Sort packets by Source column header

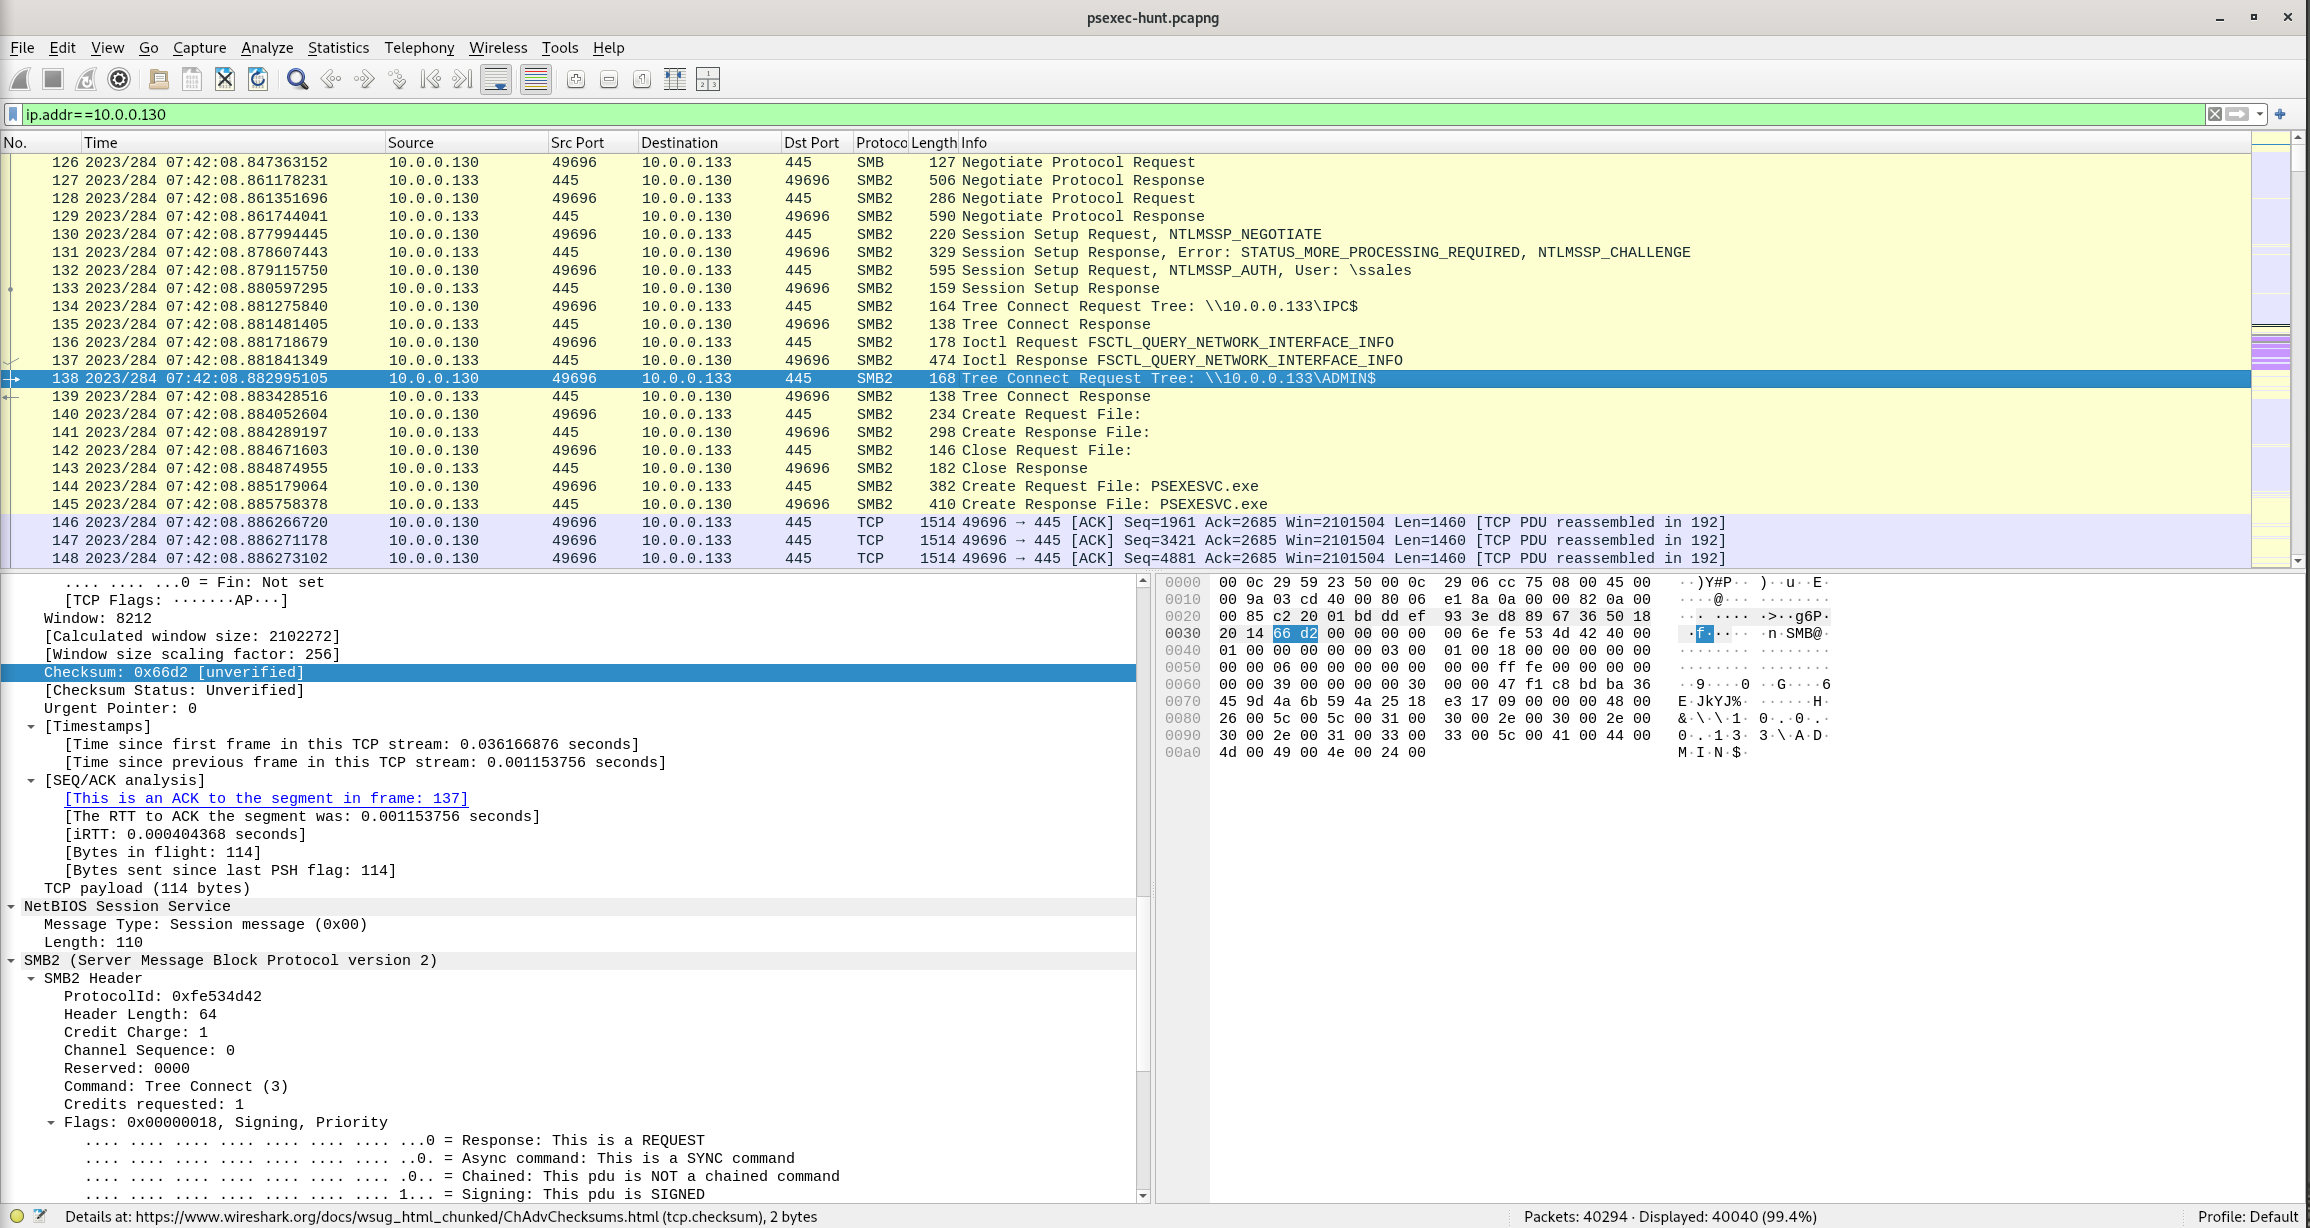click(466, 143)
